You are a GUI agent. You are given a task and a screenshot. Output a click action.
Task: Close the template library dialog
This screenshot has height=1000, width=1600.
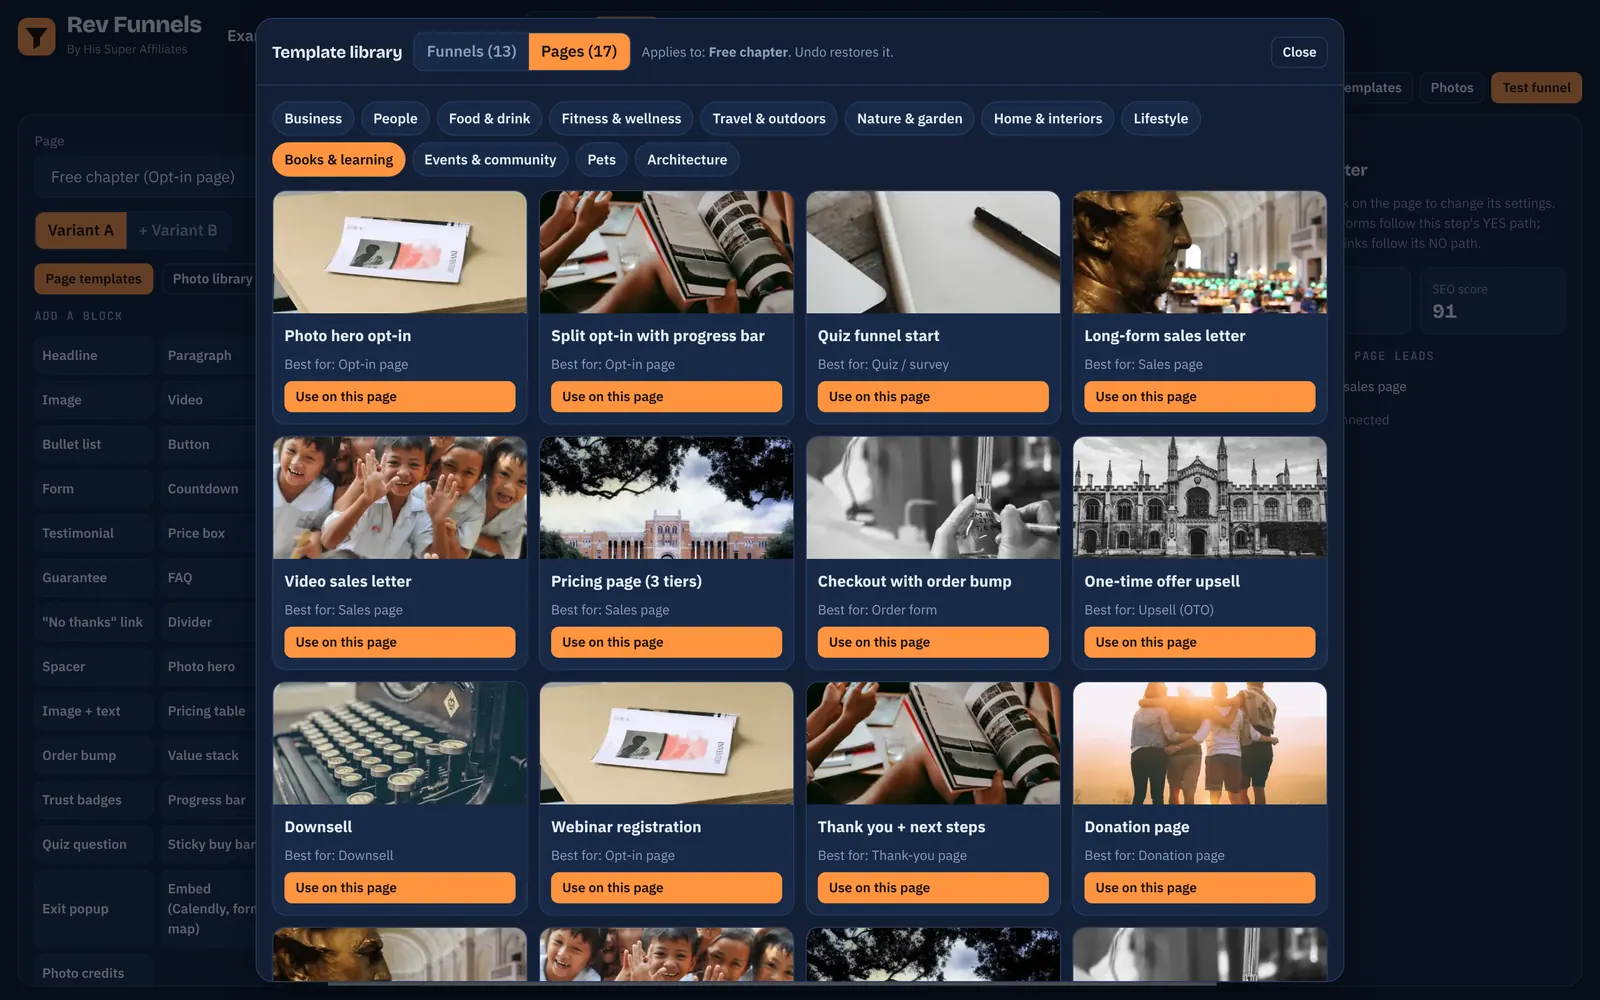click(1299, 52)
